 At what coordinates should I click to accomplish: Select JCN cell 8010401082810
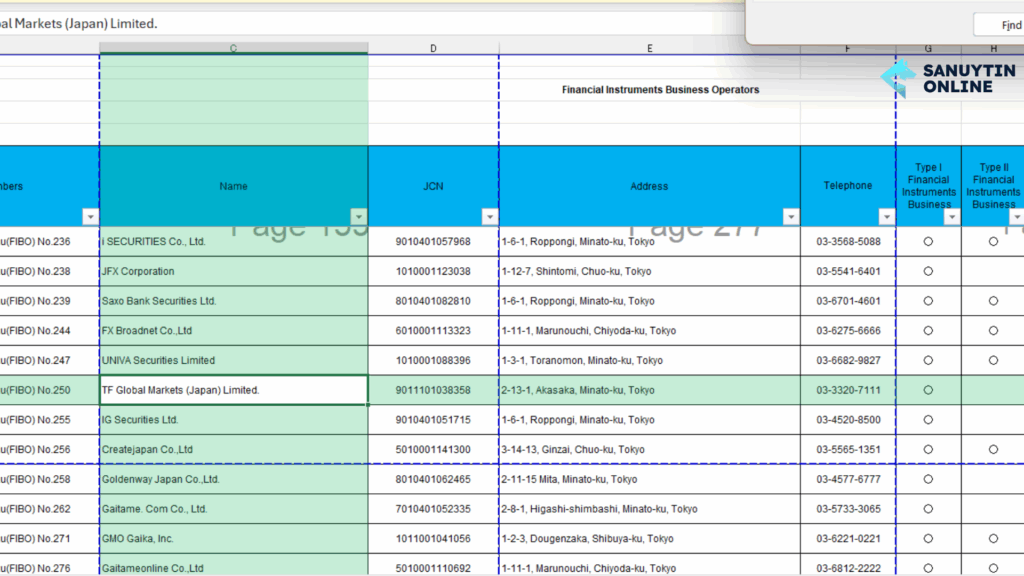tap(434, 301)
